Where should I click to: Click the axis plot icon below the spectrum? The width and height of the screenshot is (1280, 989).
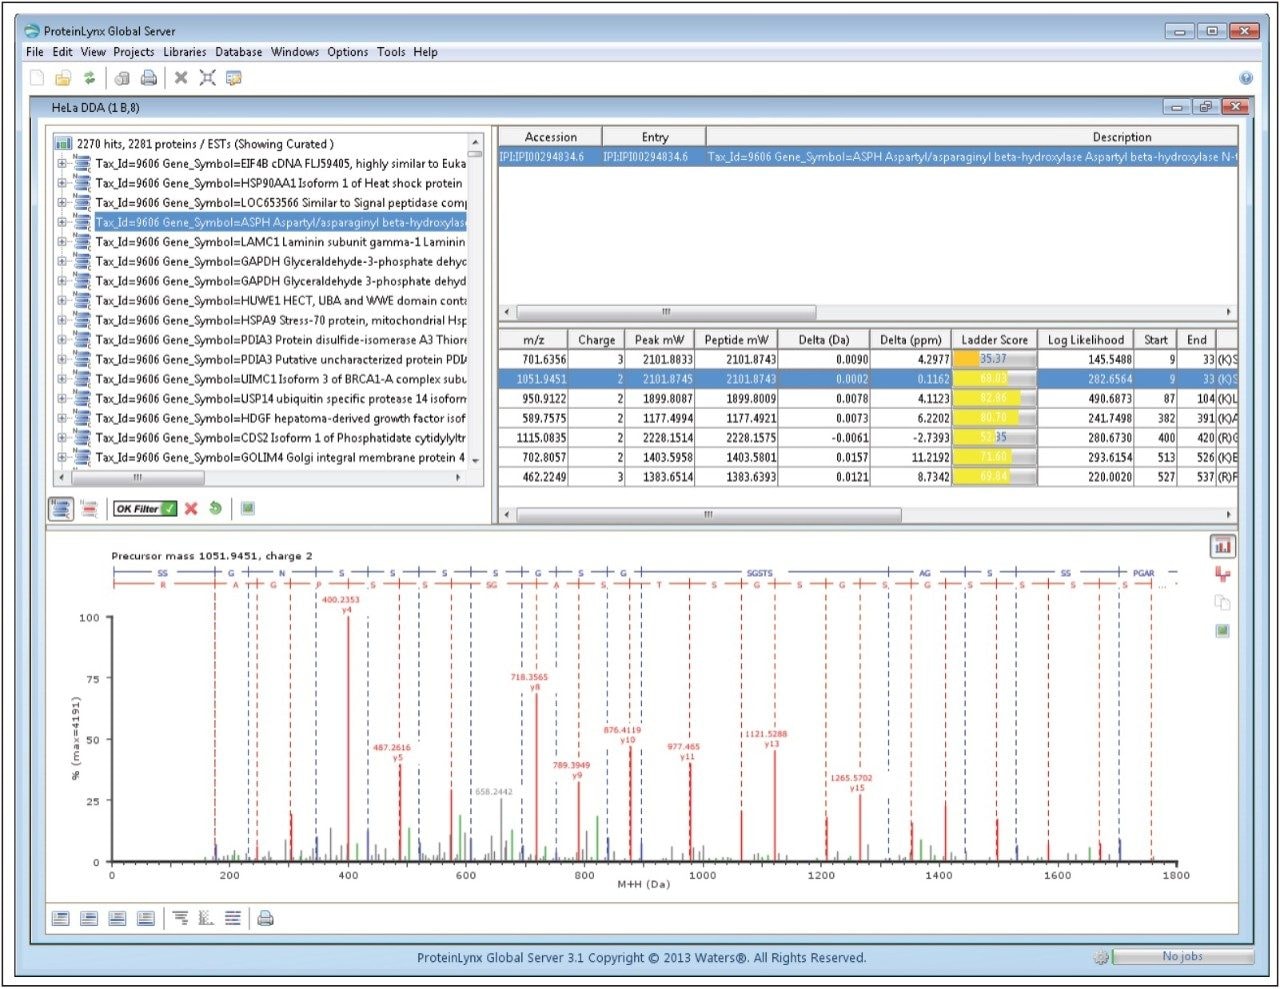(206, 918)
